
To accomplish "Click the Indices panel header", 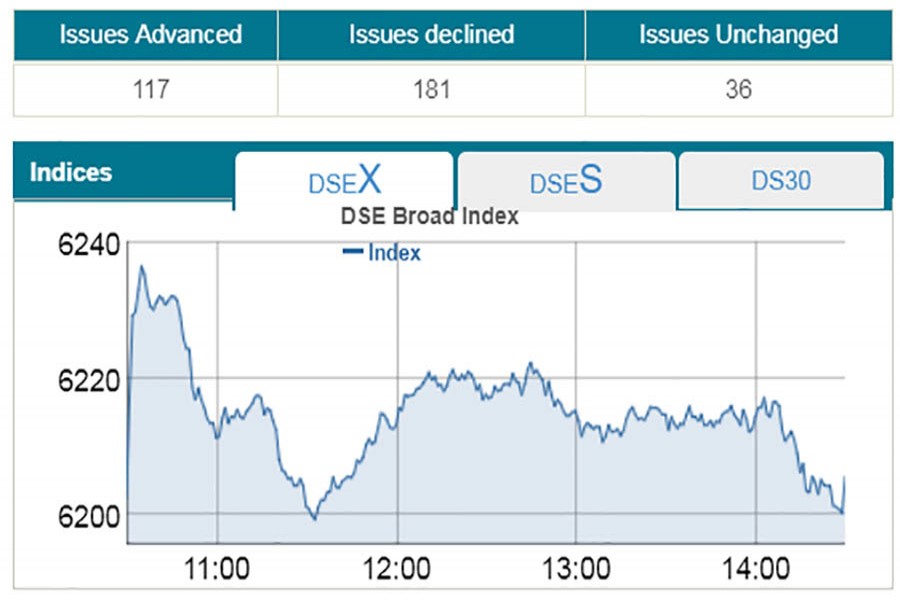I will (71, 172).
